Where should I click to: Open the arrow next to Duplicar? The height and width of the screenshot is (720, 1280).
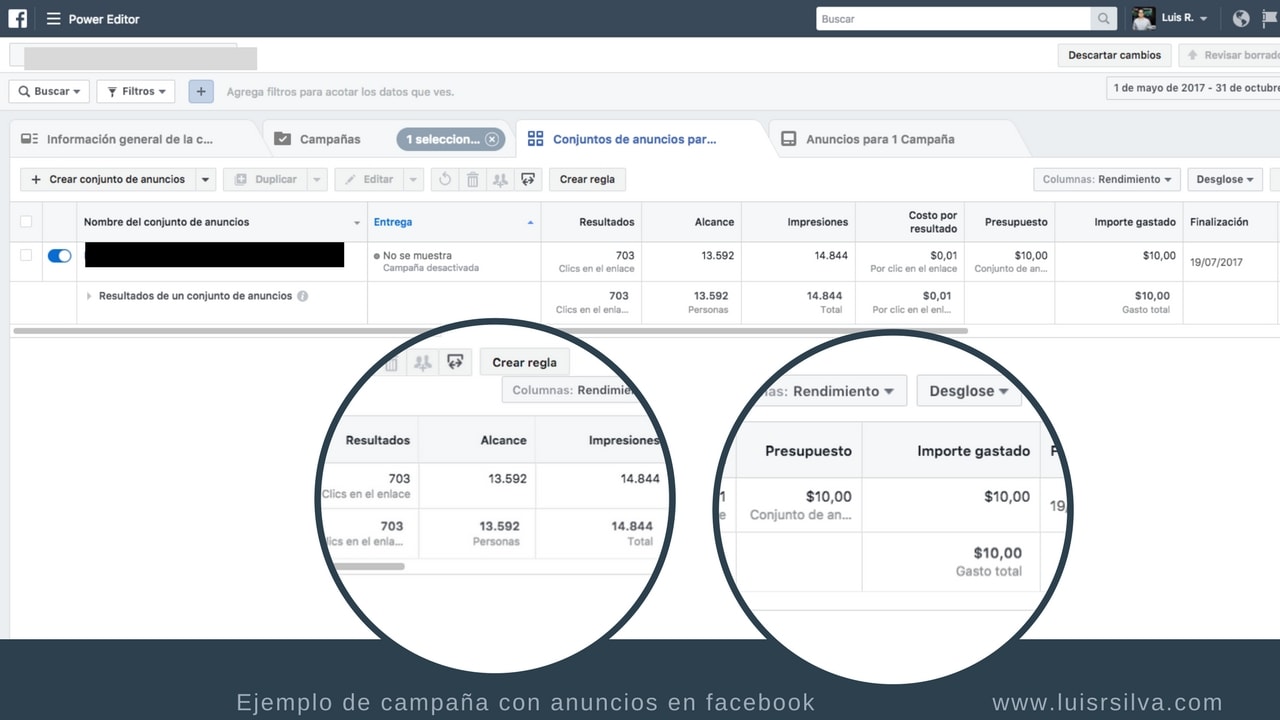317,179
